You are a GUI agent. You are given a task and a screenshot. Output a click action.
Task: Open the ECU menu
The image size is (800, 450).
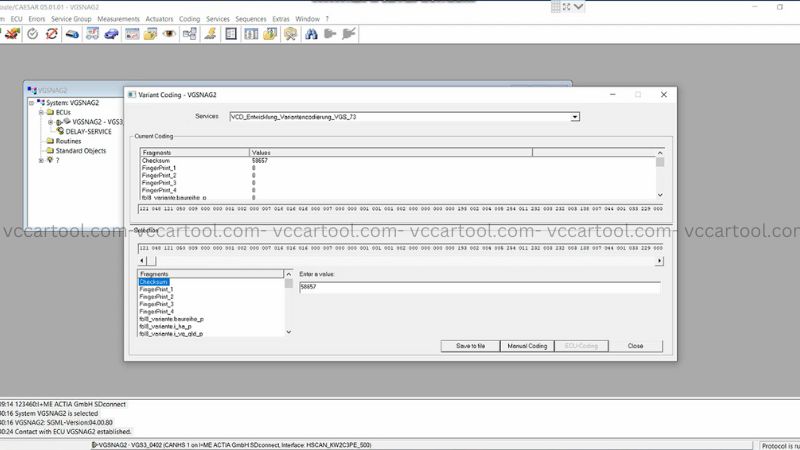16,19
